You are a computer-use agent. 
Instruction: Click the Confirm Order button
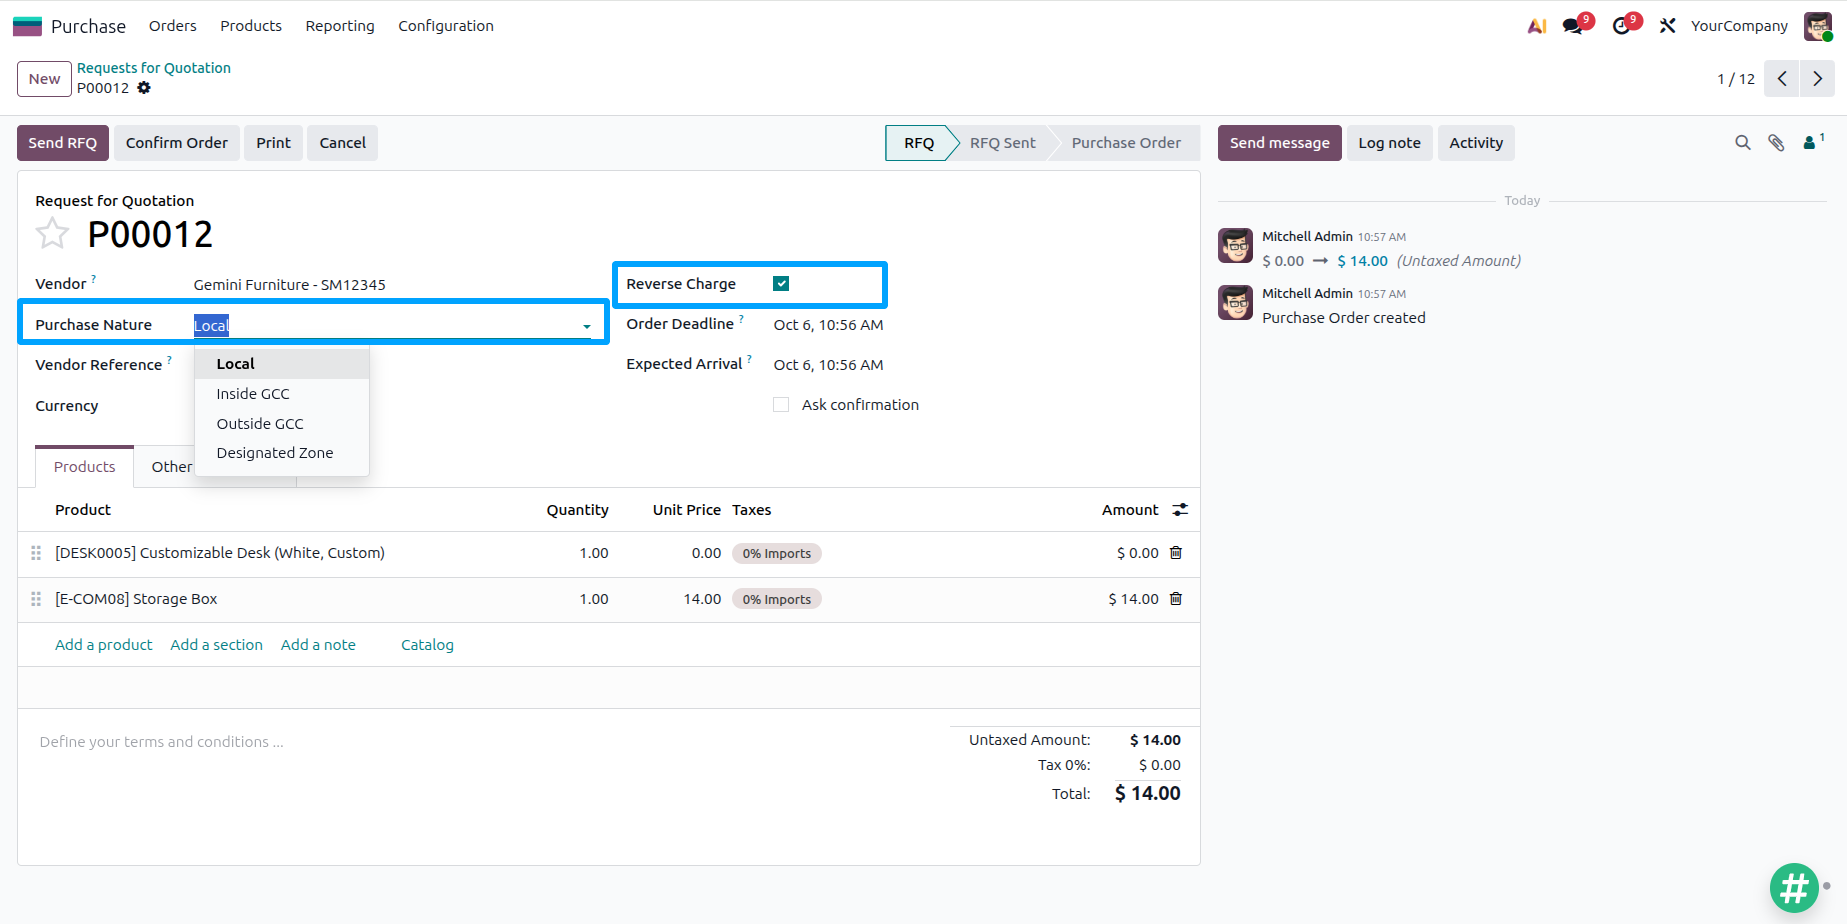[177, 143]
